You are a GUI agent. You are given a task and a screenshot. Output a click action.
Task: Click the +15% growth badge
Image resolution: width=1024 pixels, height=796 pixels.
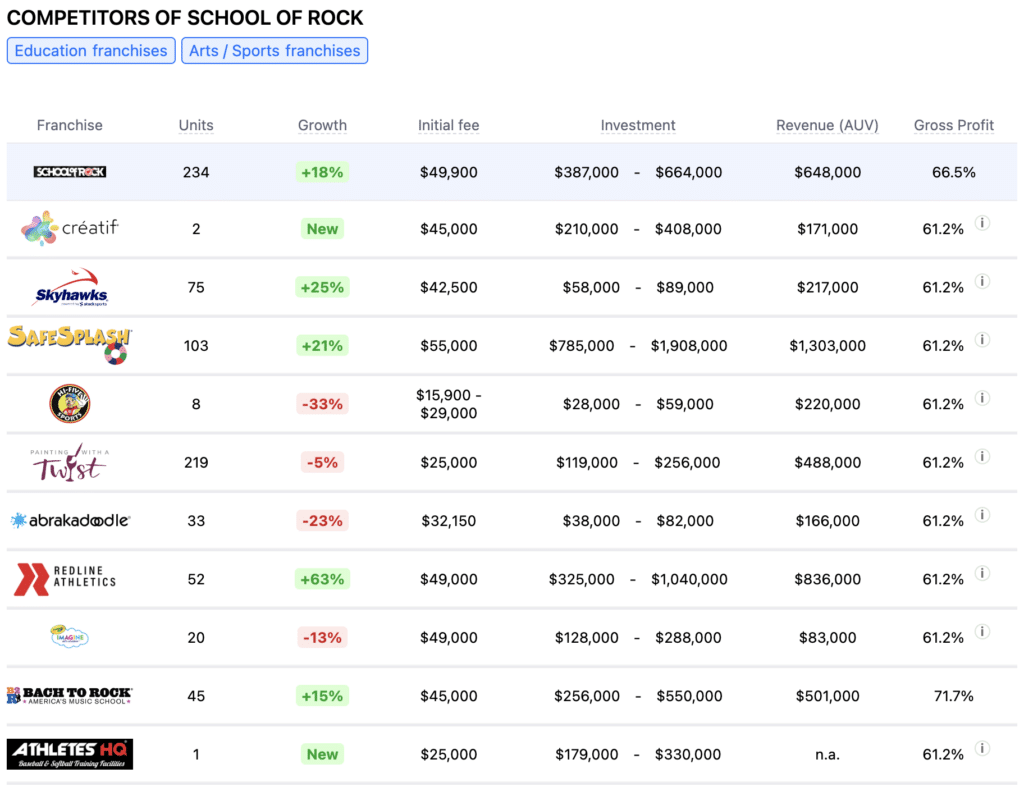(x=323, y=696)
